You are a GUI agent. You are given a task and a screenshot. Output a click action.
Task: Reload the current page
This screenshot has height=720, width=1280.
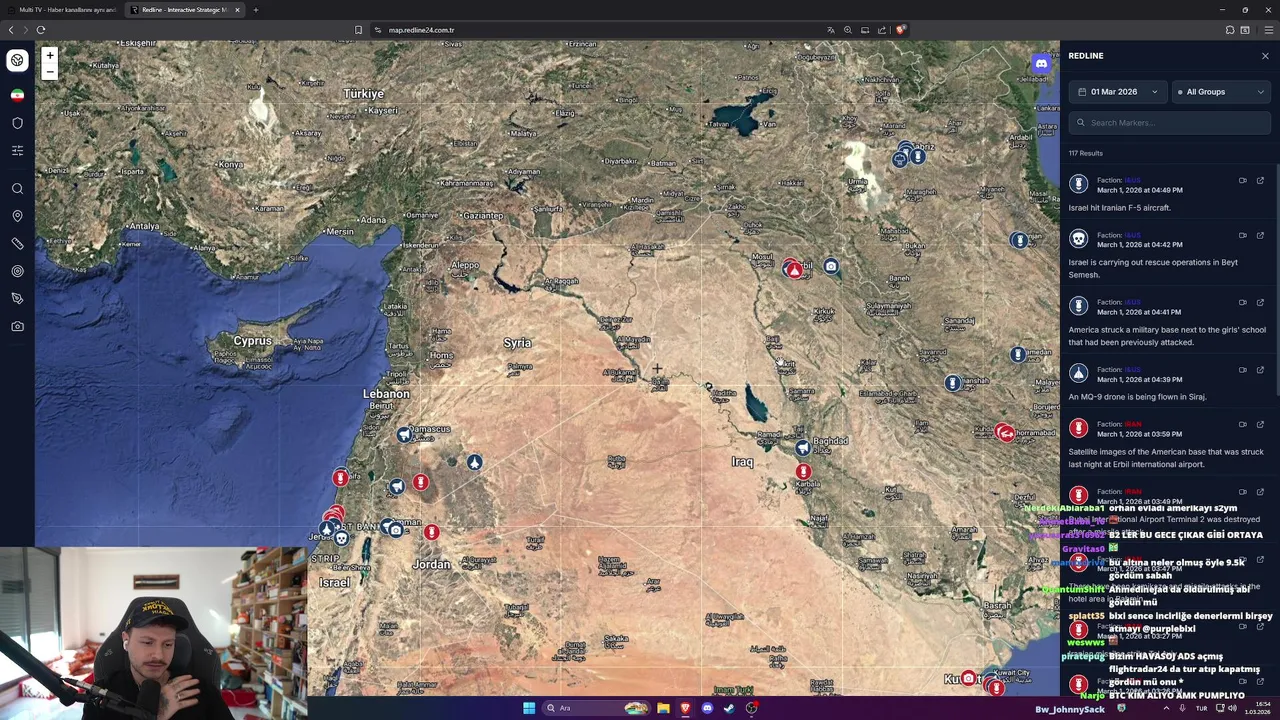pyautogui.click(x=41, y=30)
